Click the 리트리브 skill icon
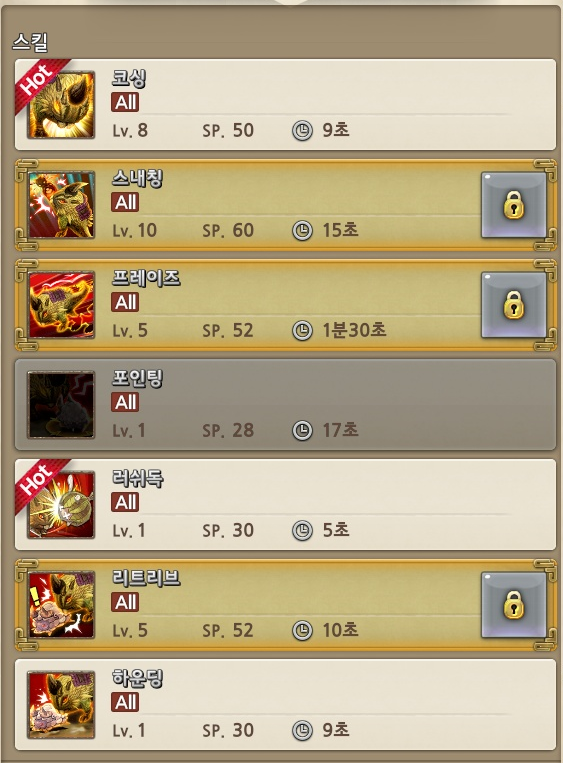Screen dimensions: 563x763 point(61,605)
